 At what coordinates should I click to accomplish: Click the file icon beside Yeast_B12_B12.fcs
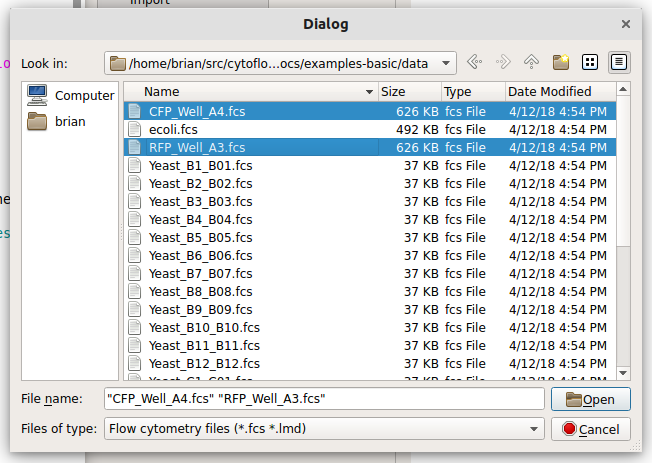134,364
